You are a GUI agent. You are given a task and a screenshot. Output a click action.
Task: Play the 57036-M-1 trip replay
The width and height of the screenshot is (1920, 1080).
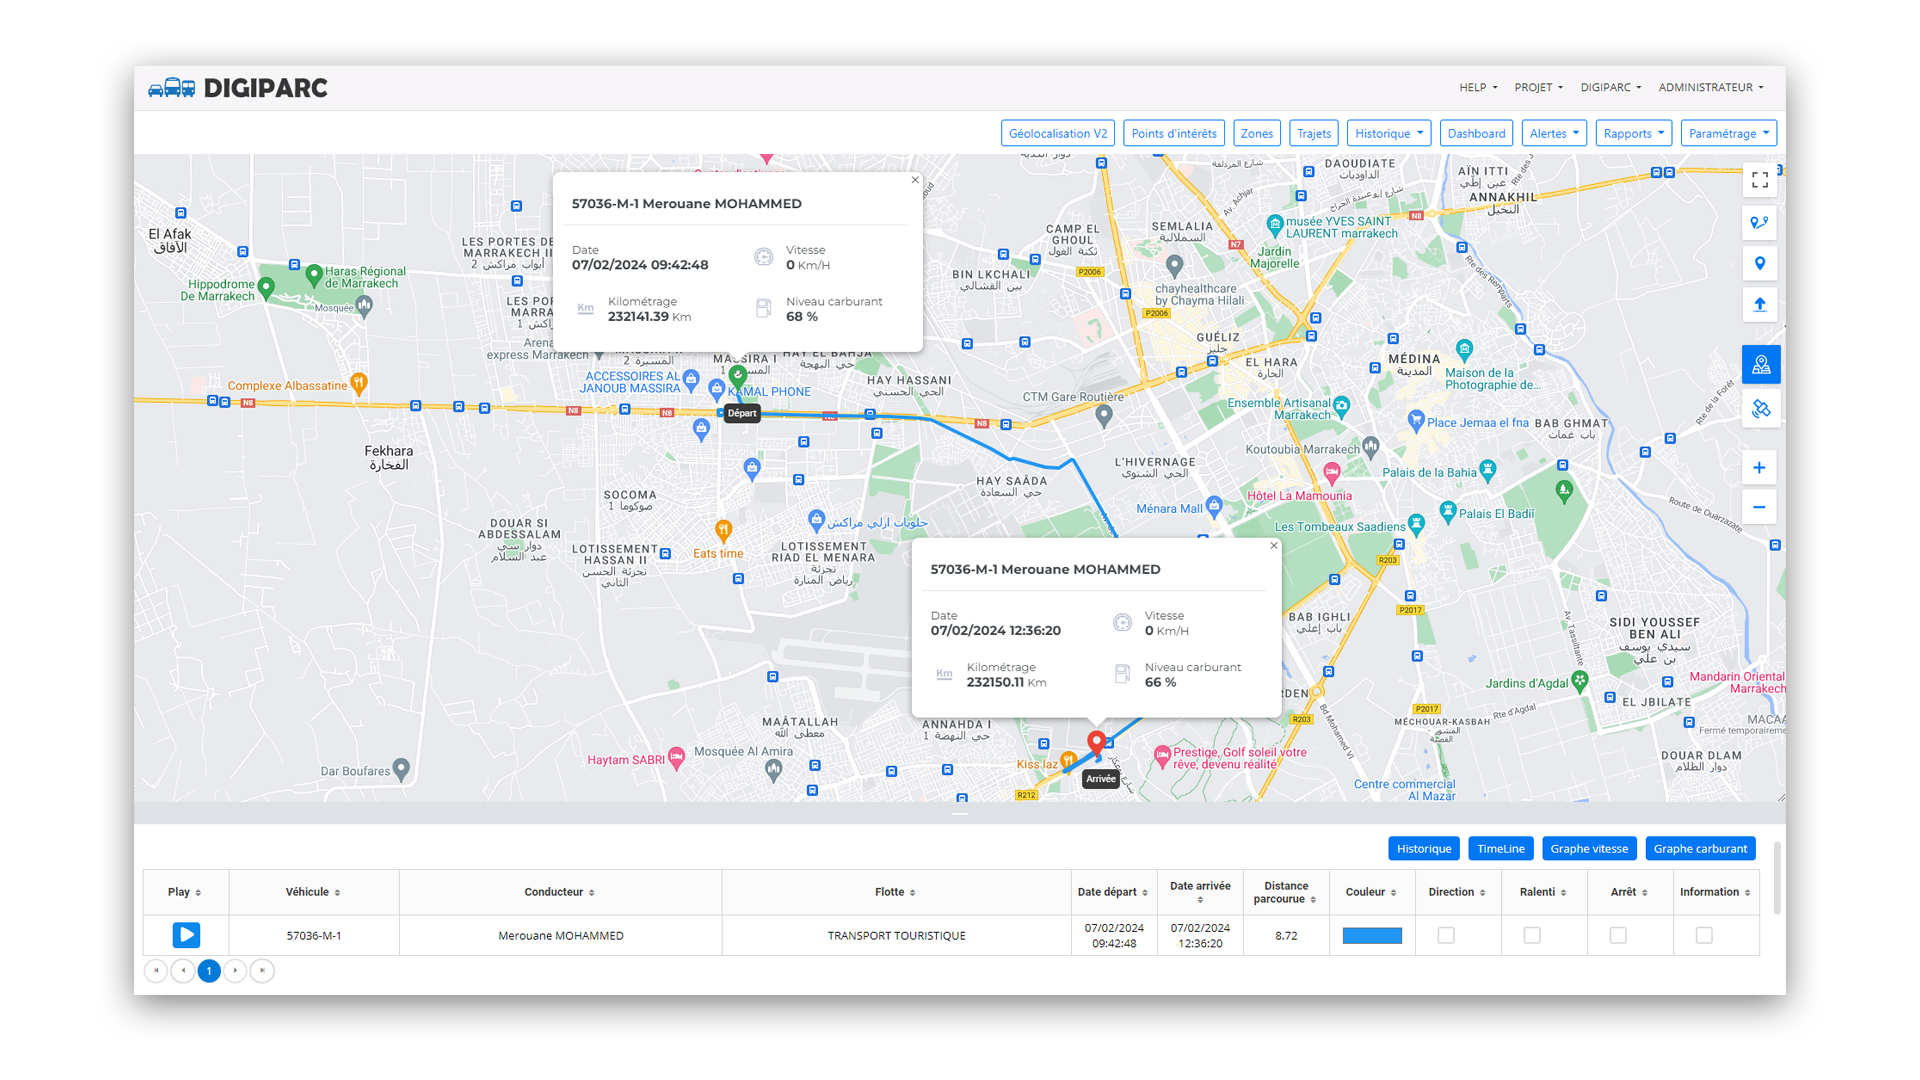186,935
